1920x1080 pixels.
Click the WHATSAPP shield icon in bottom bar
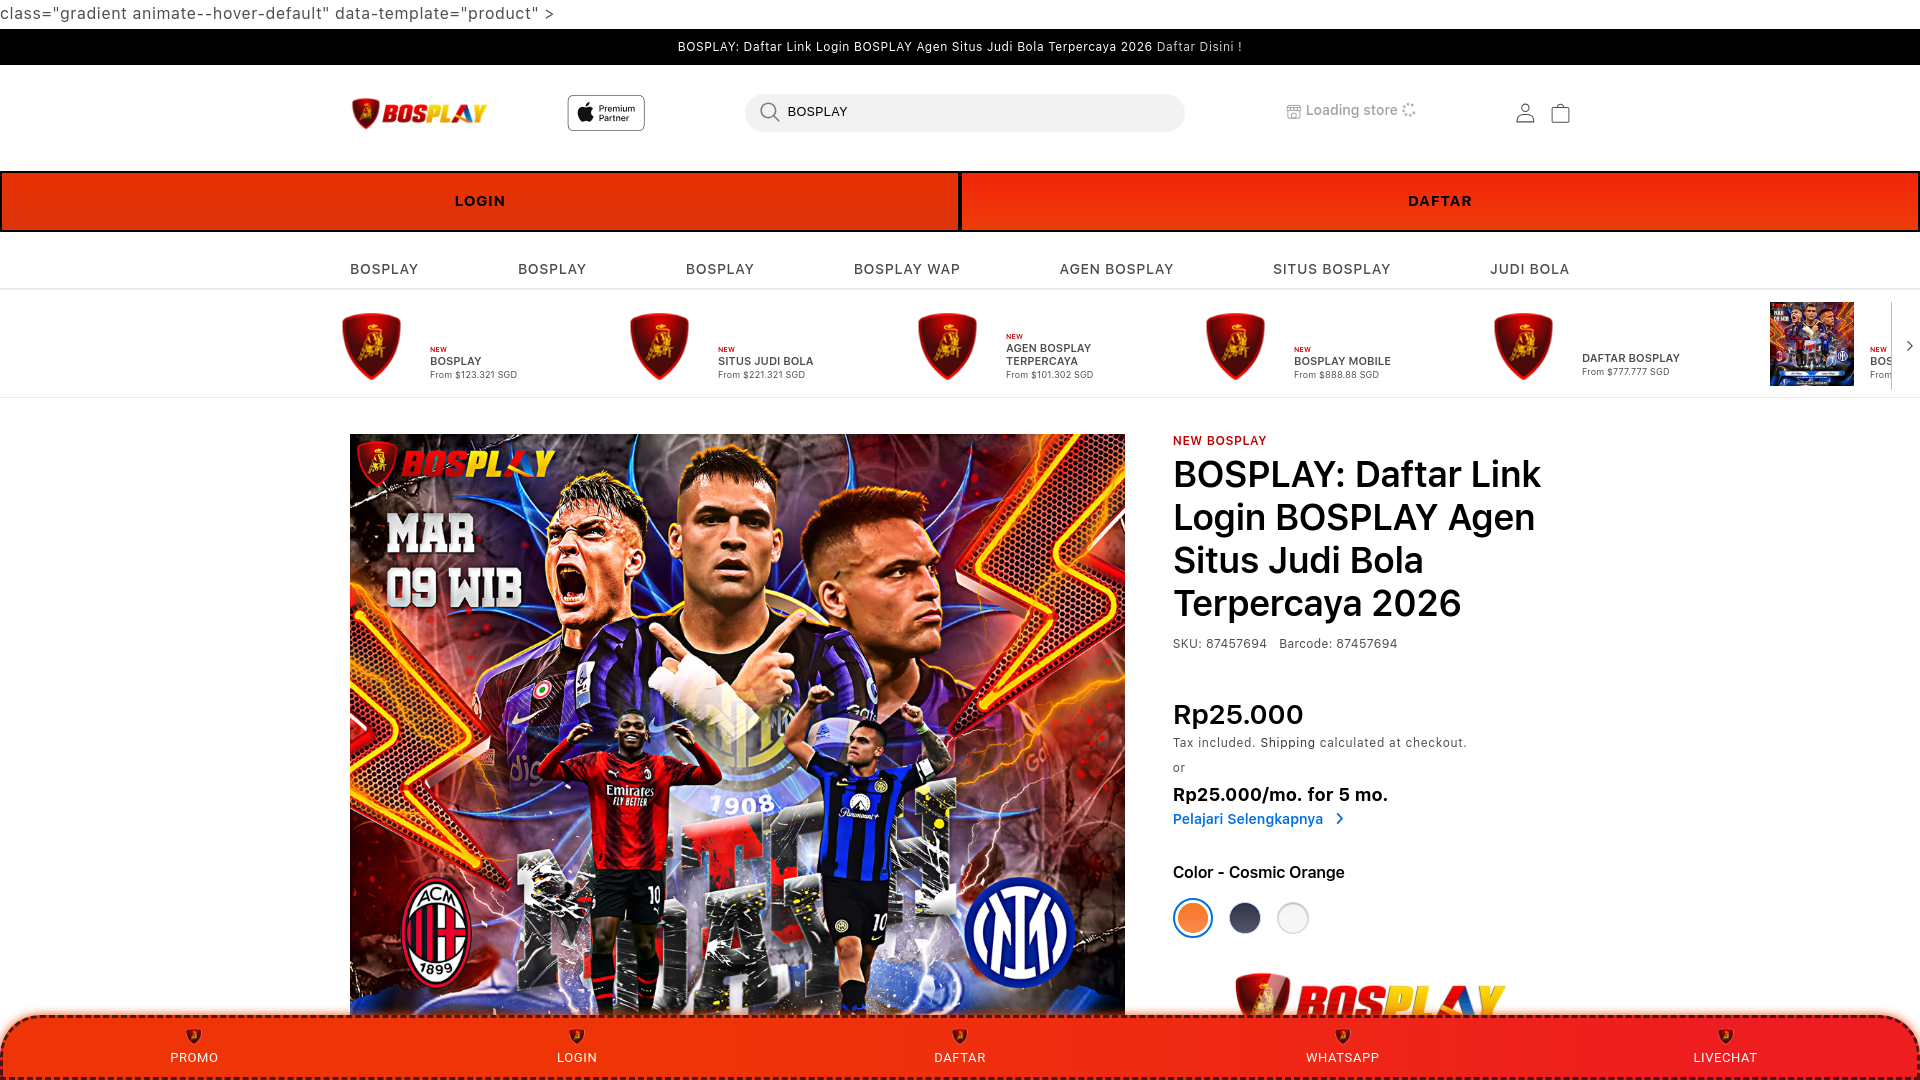point(1343,1036)
